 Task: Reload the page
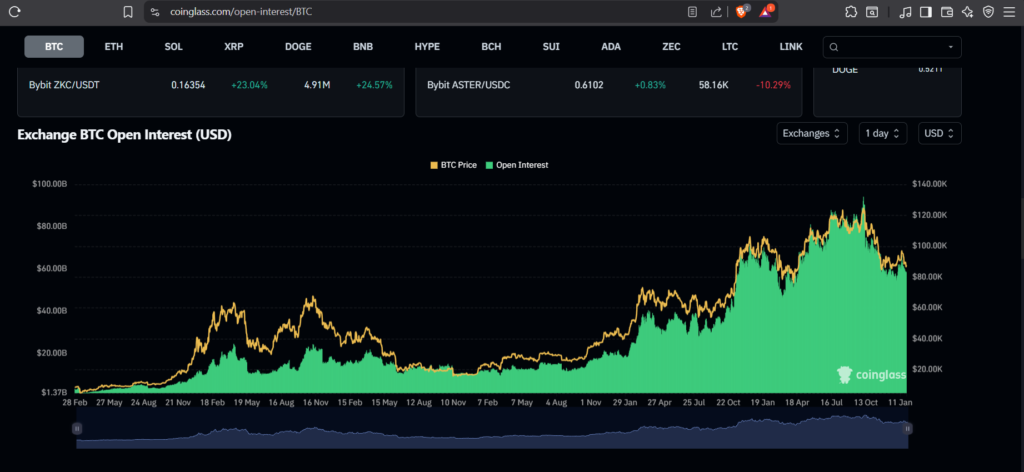(15, 12)
